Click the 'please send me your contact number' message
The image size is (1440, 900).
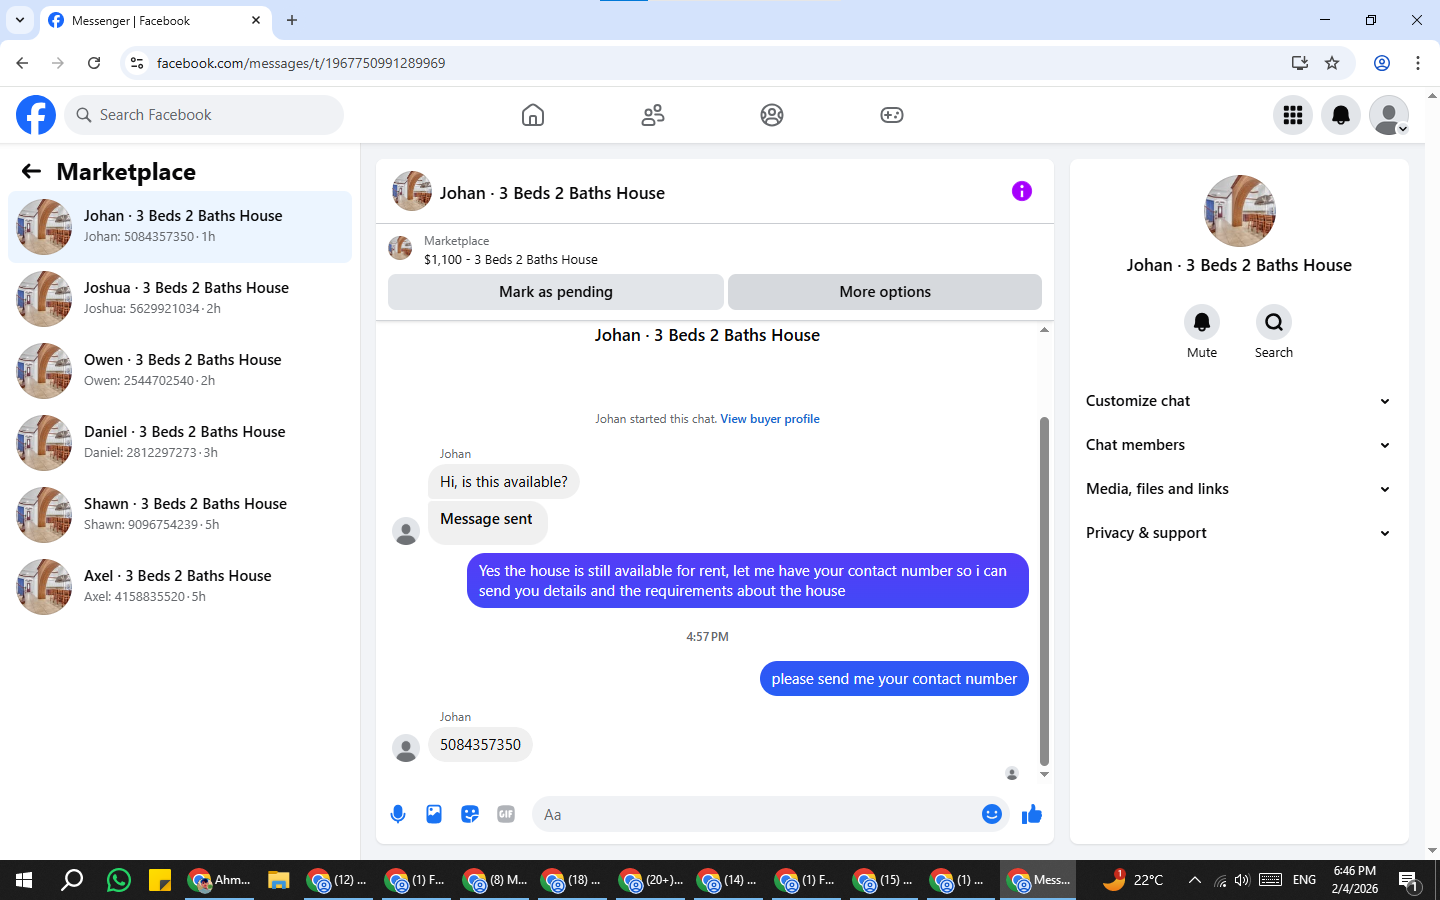(894, 679)
